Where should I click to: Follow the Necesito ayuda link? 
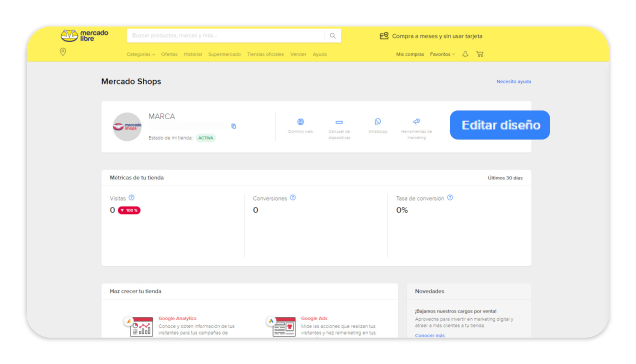click(514, 82)
